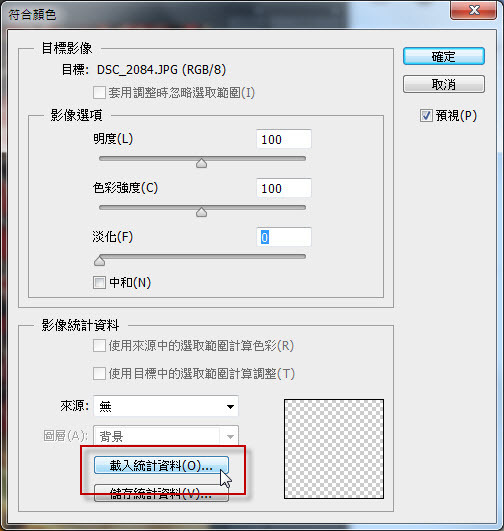Click the 淡化(F) slider handle

pos(99,261)
